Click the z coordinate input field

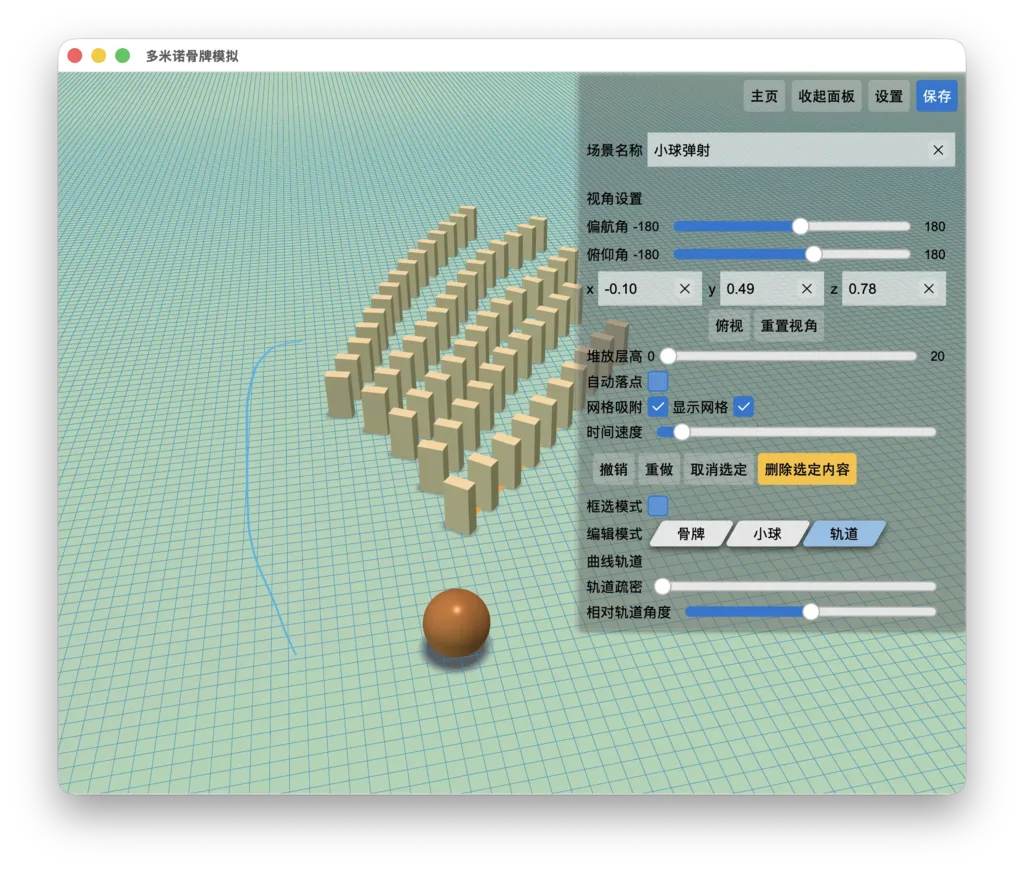(893, 289)
